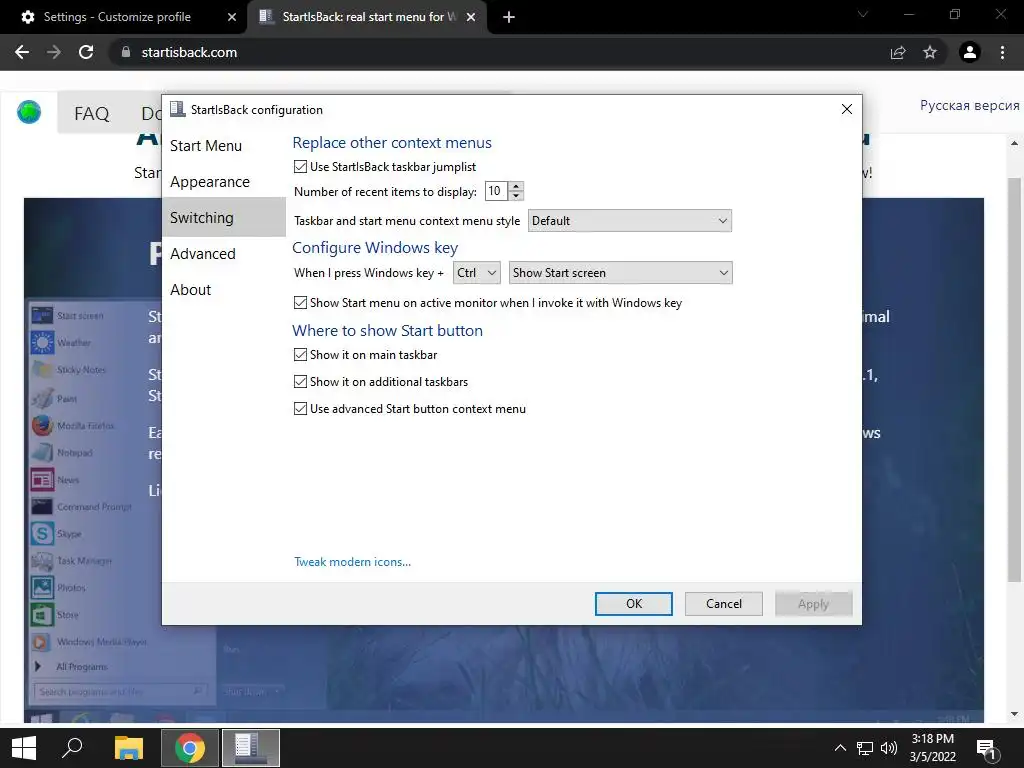1024x768 pixels.
Task: Open File Explorer from the taskbar
Action: (129, 748)
